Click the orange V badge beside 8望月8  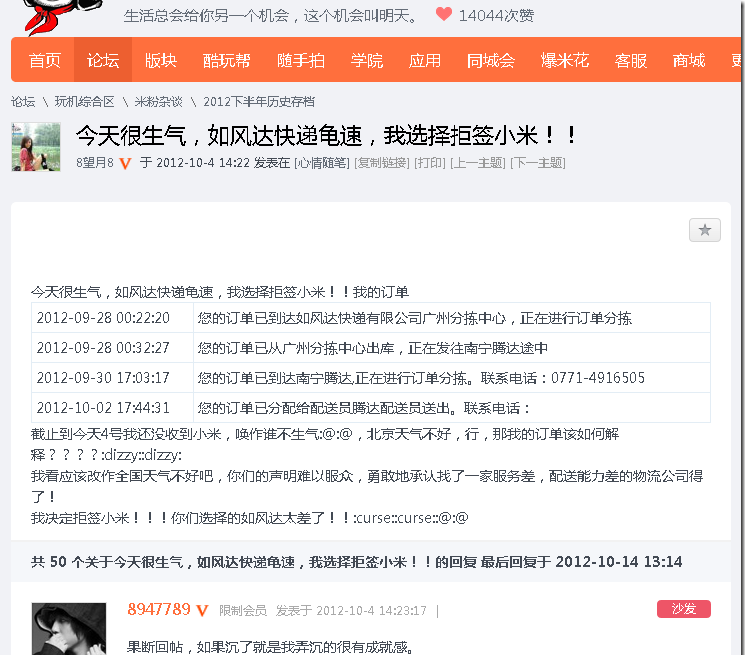pos(125,163)
